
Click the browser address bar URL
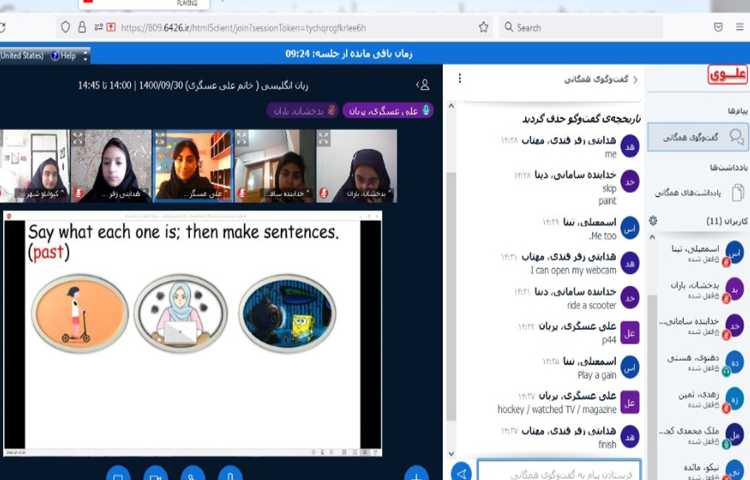tap(243, 28)
